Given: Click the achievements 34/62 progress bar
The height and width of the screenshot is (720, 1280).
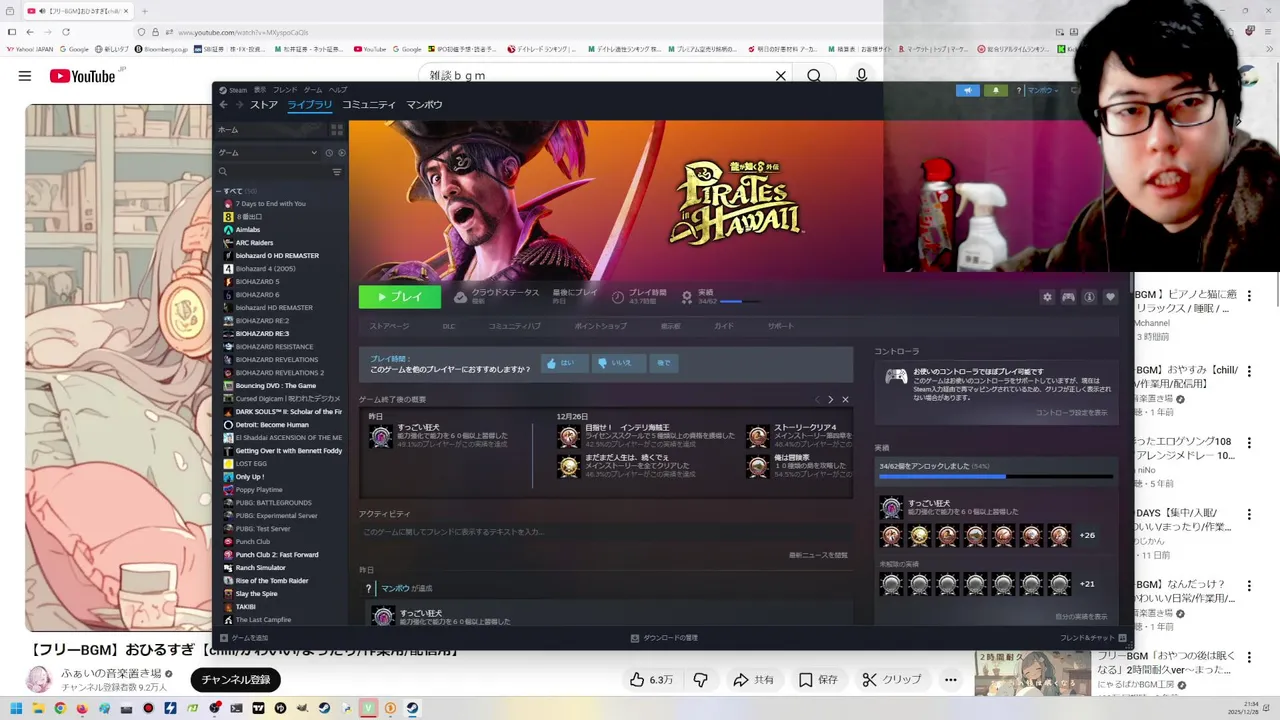Looking at the screenshot, I should pos(739,301).
